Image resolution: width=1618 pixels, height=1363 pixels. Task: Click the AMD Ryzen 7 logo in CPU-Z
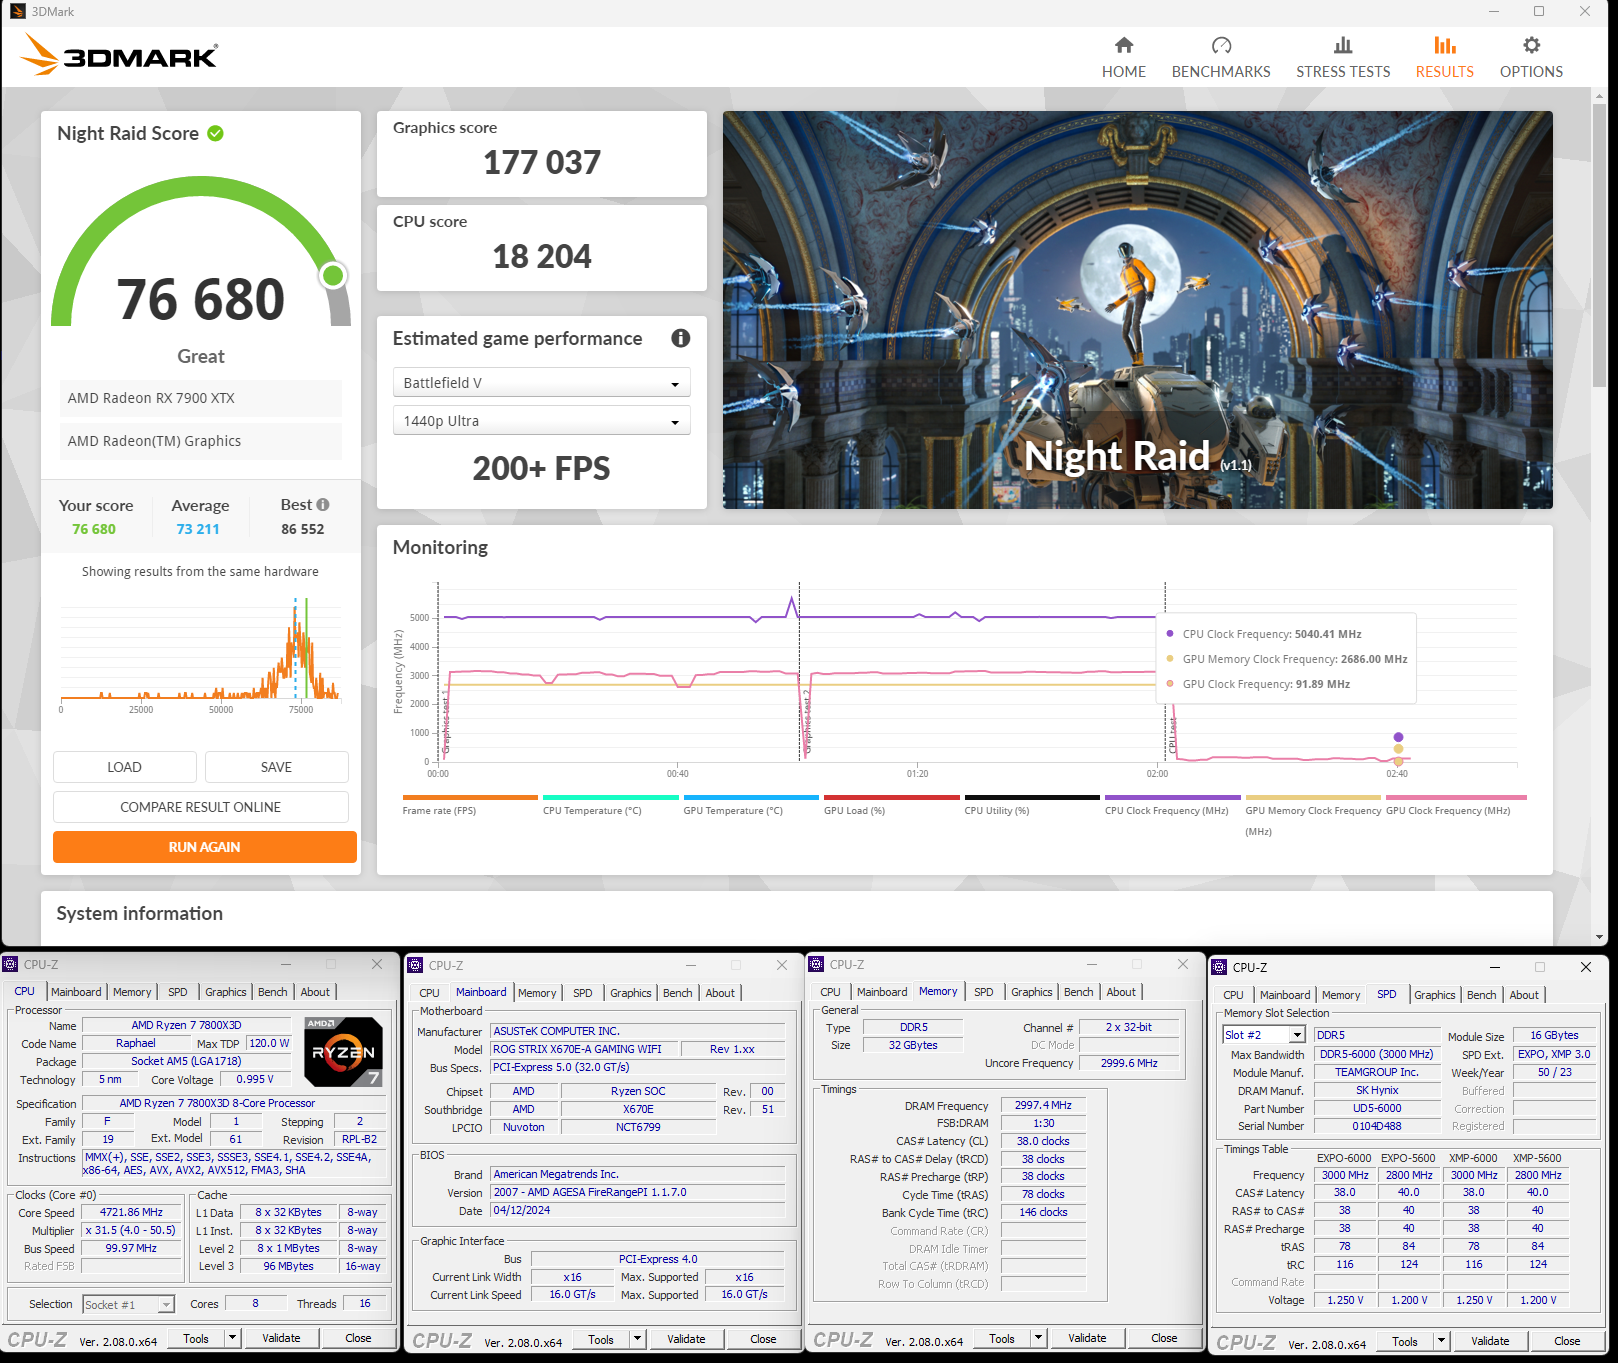[343, 1052]
